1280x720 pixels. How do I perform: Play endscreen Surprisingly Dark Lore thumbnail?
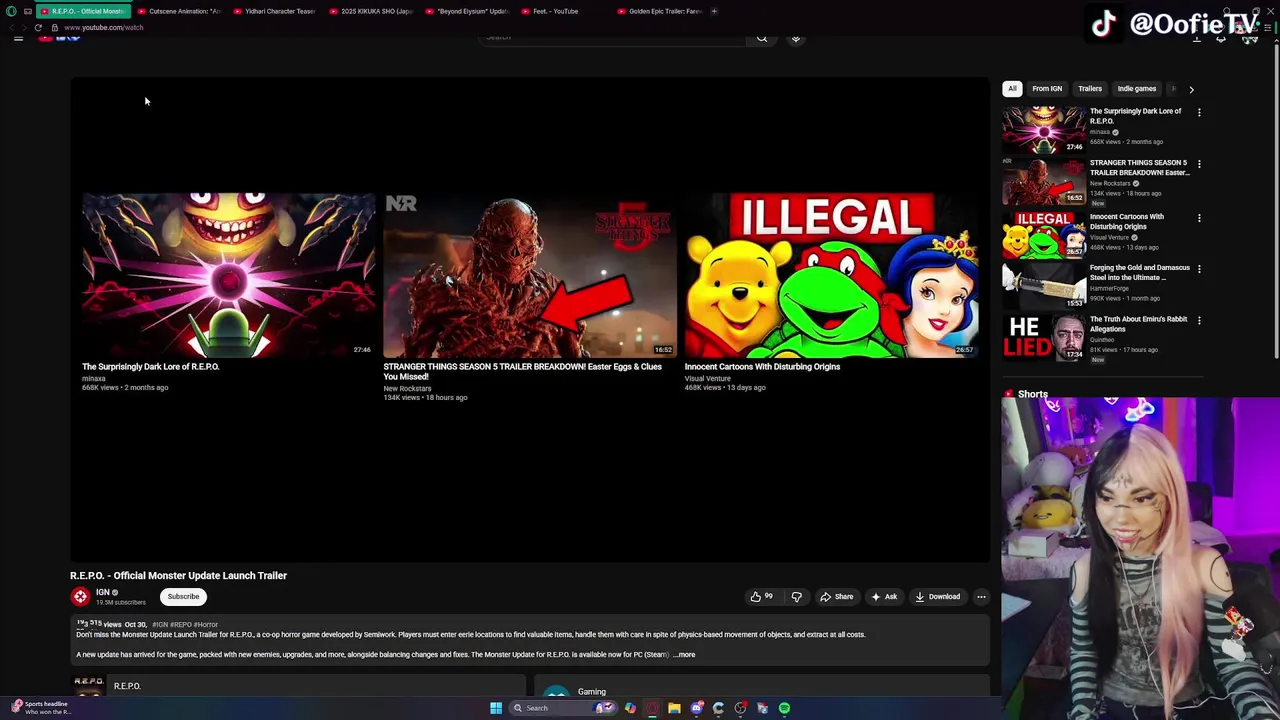[229, 275]
